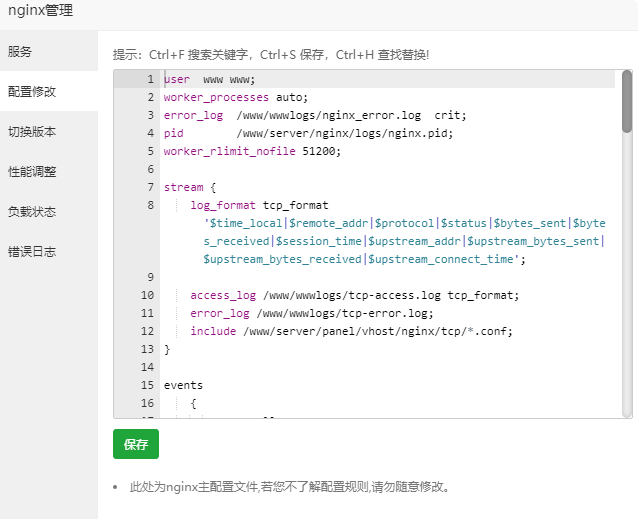This screenshot has height=519, width=638.
Task: Click the 'events' line in editor
Action: coord(183,385)
